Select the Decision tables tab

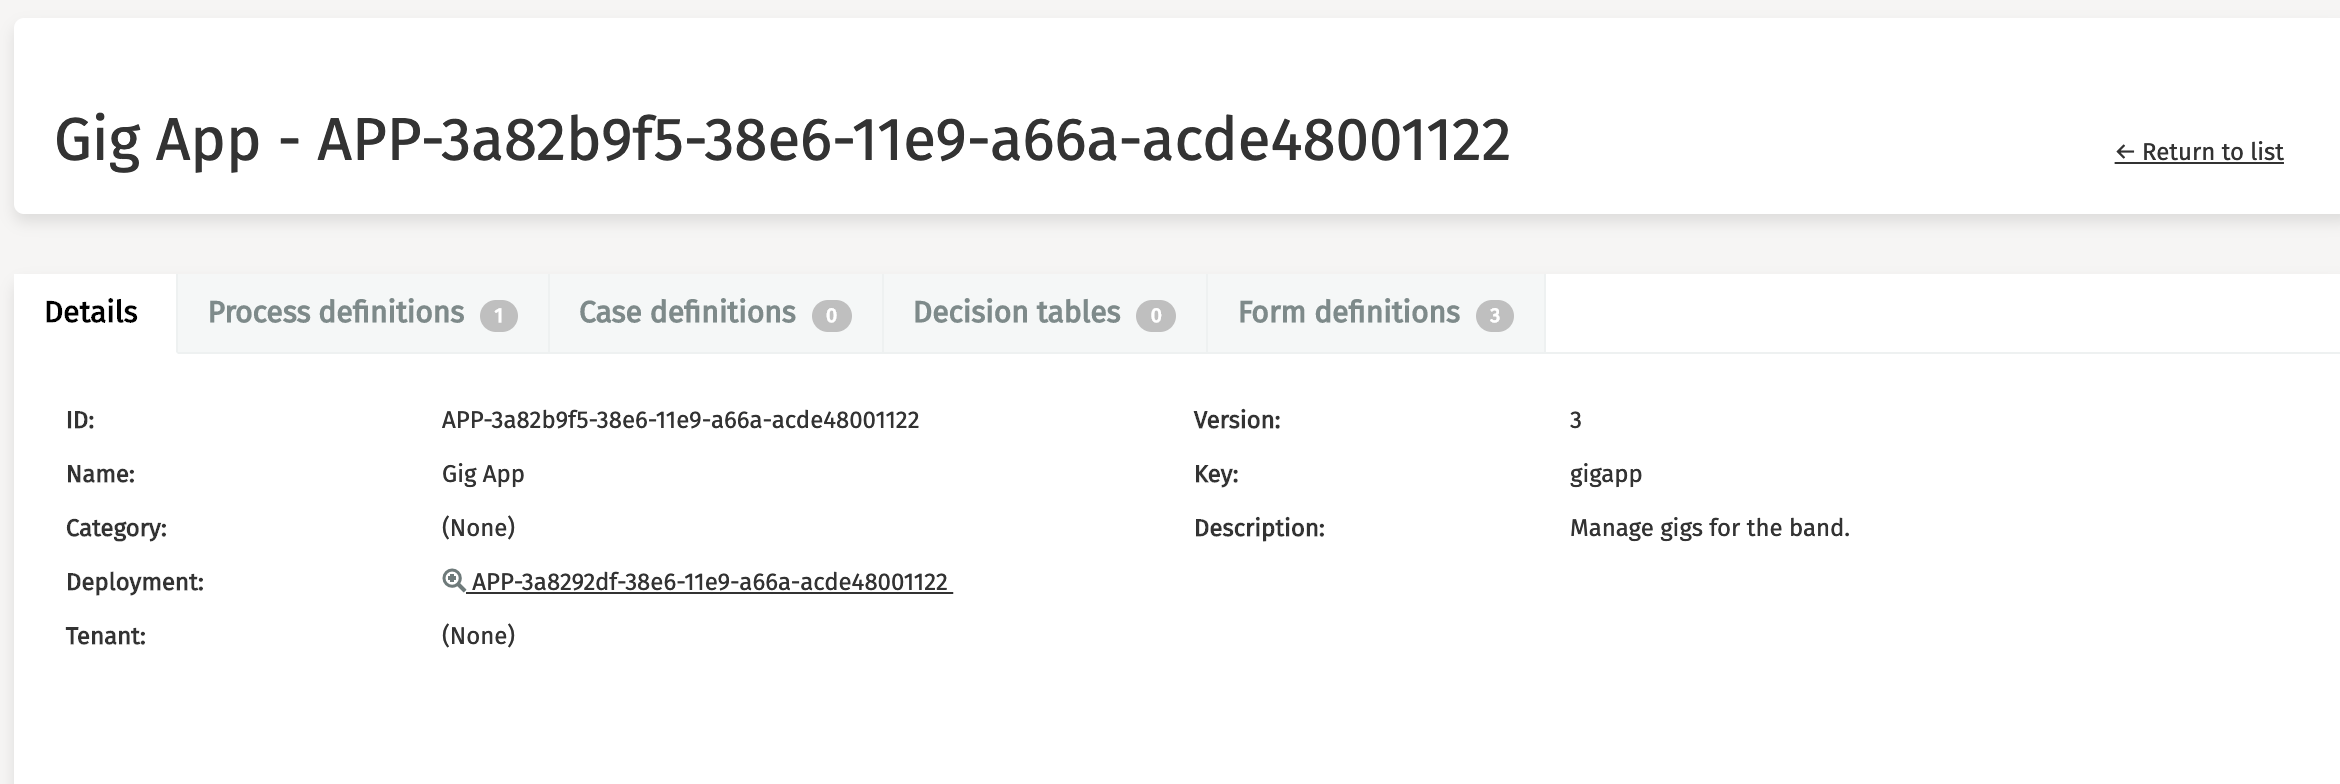pyautogui.click(x=1016, y=313)
